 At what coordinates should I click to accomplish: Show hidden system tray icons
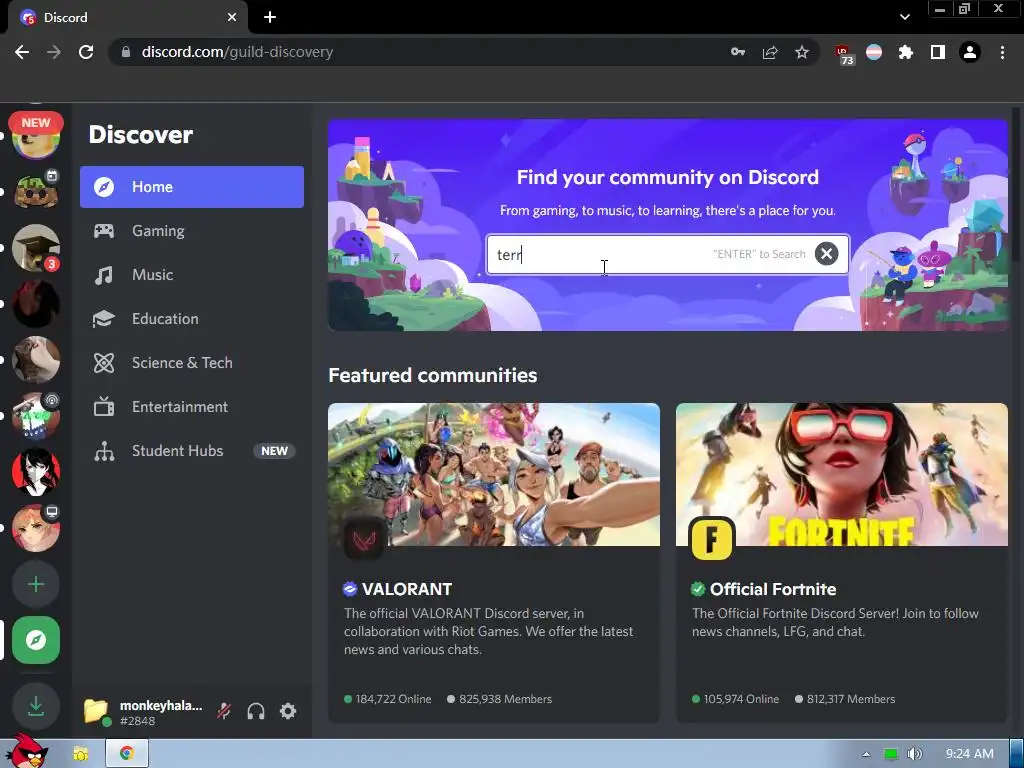866,754
